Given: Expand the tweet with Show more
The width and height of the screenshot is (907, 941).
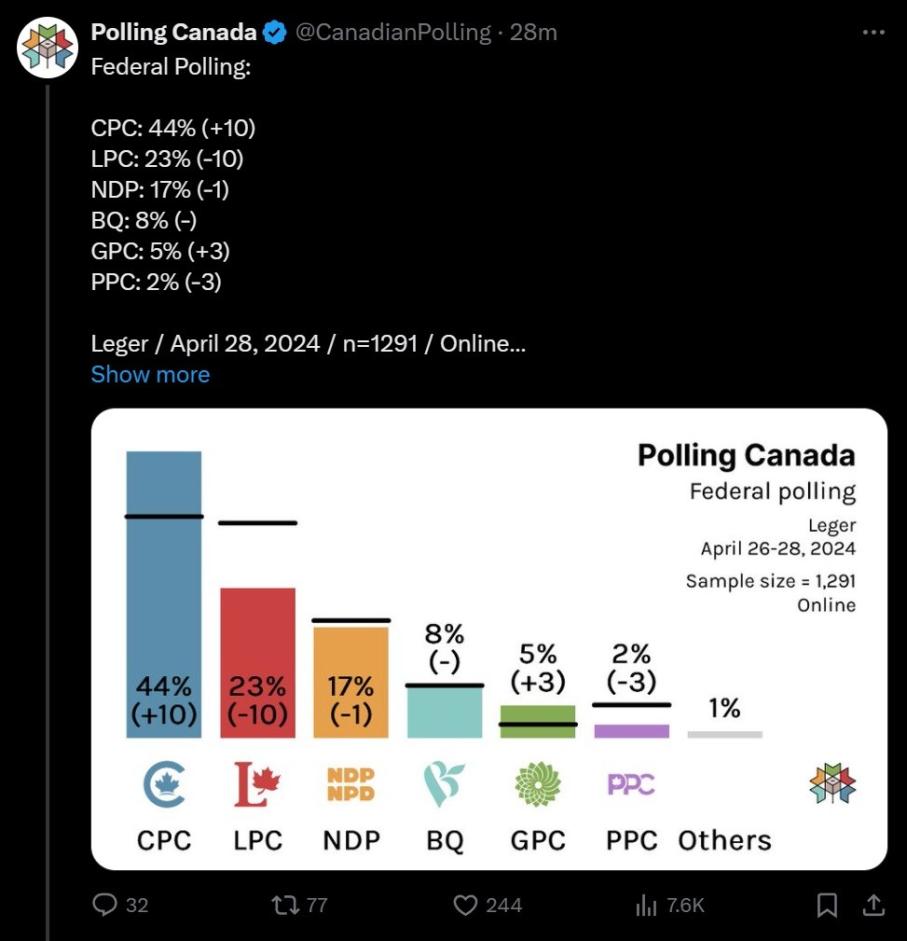Looking at the screenshot, I should pos(150,375).
